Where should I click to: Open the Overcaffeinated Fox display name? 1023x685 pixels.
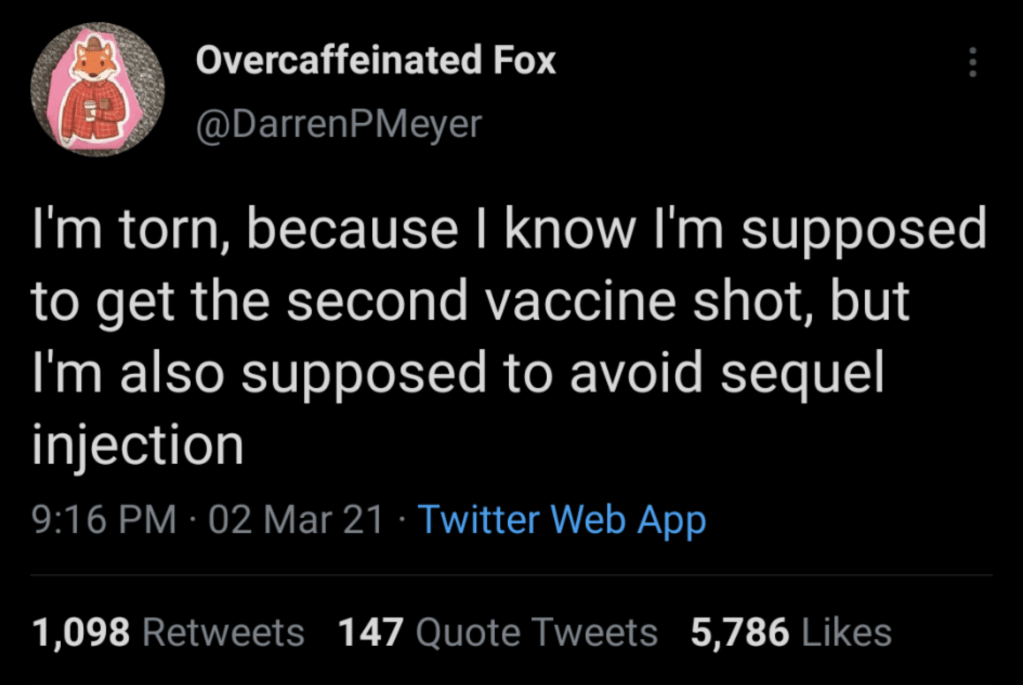click(x=375, y=61)
